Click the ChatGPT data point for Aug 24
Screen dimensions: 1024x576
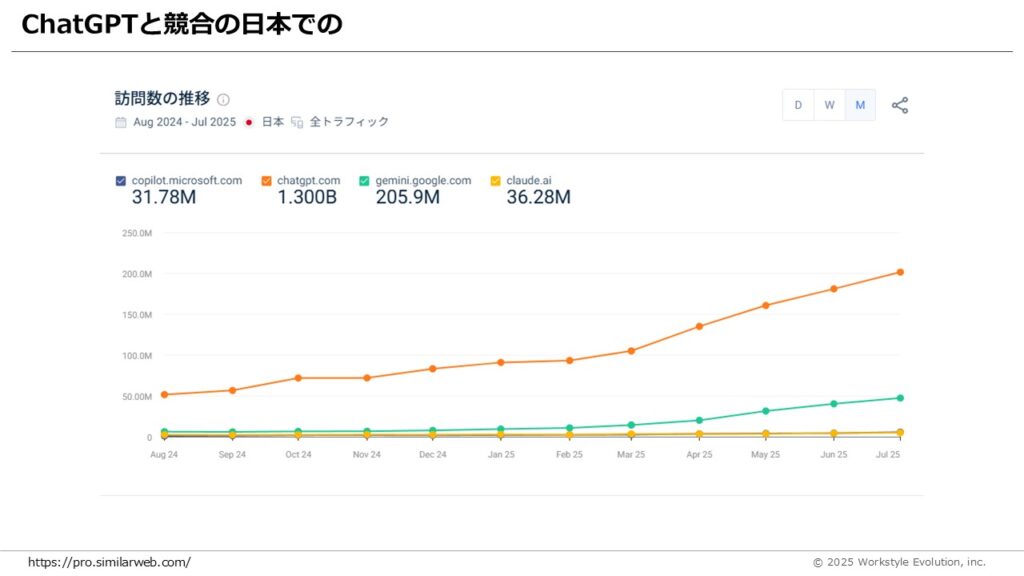coord(164,394)
